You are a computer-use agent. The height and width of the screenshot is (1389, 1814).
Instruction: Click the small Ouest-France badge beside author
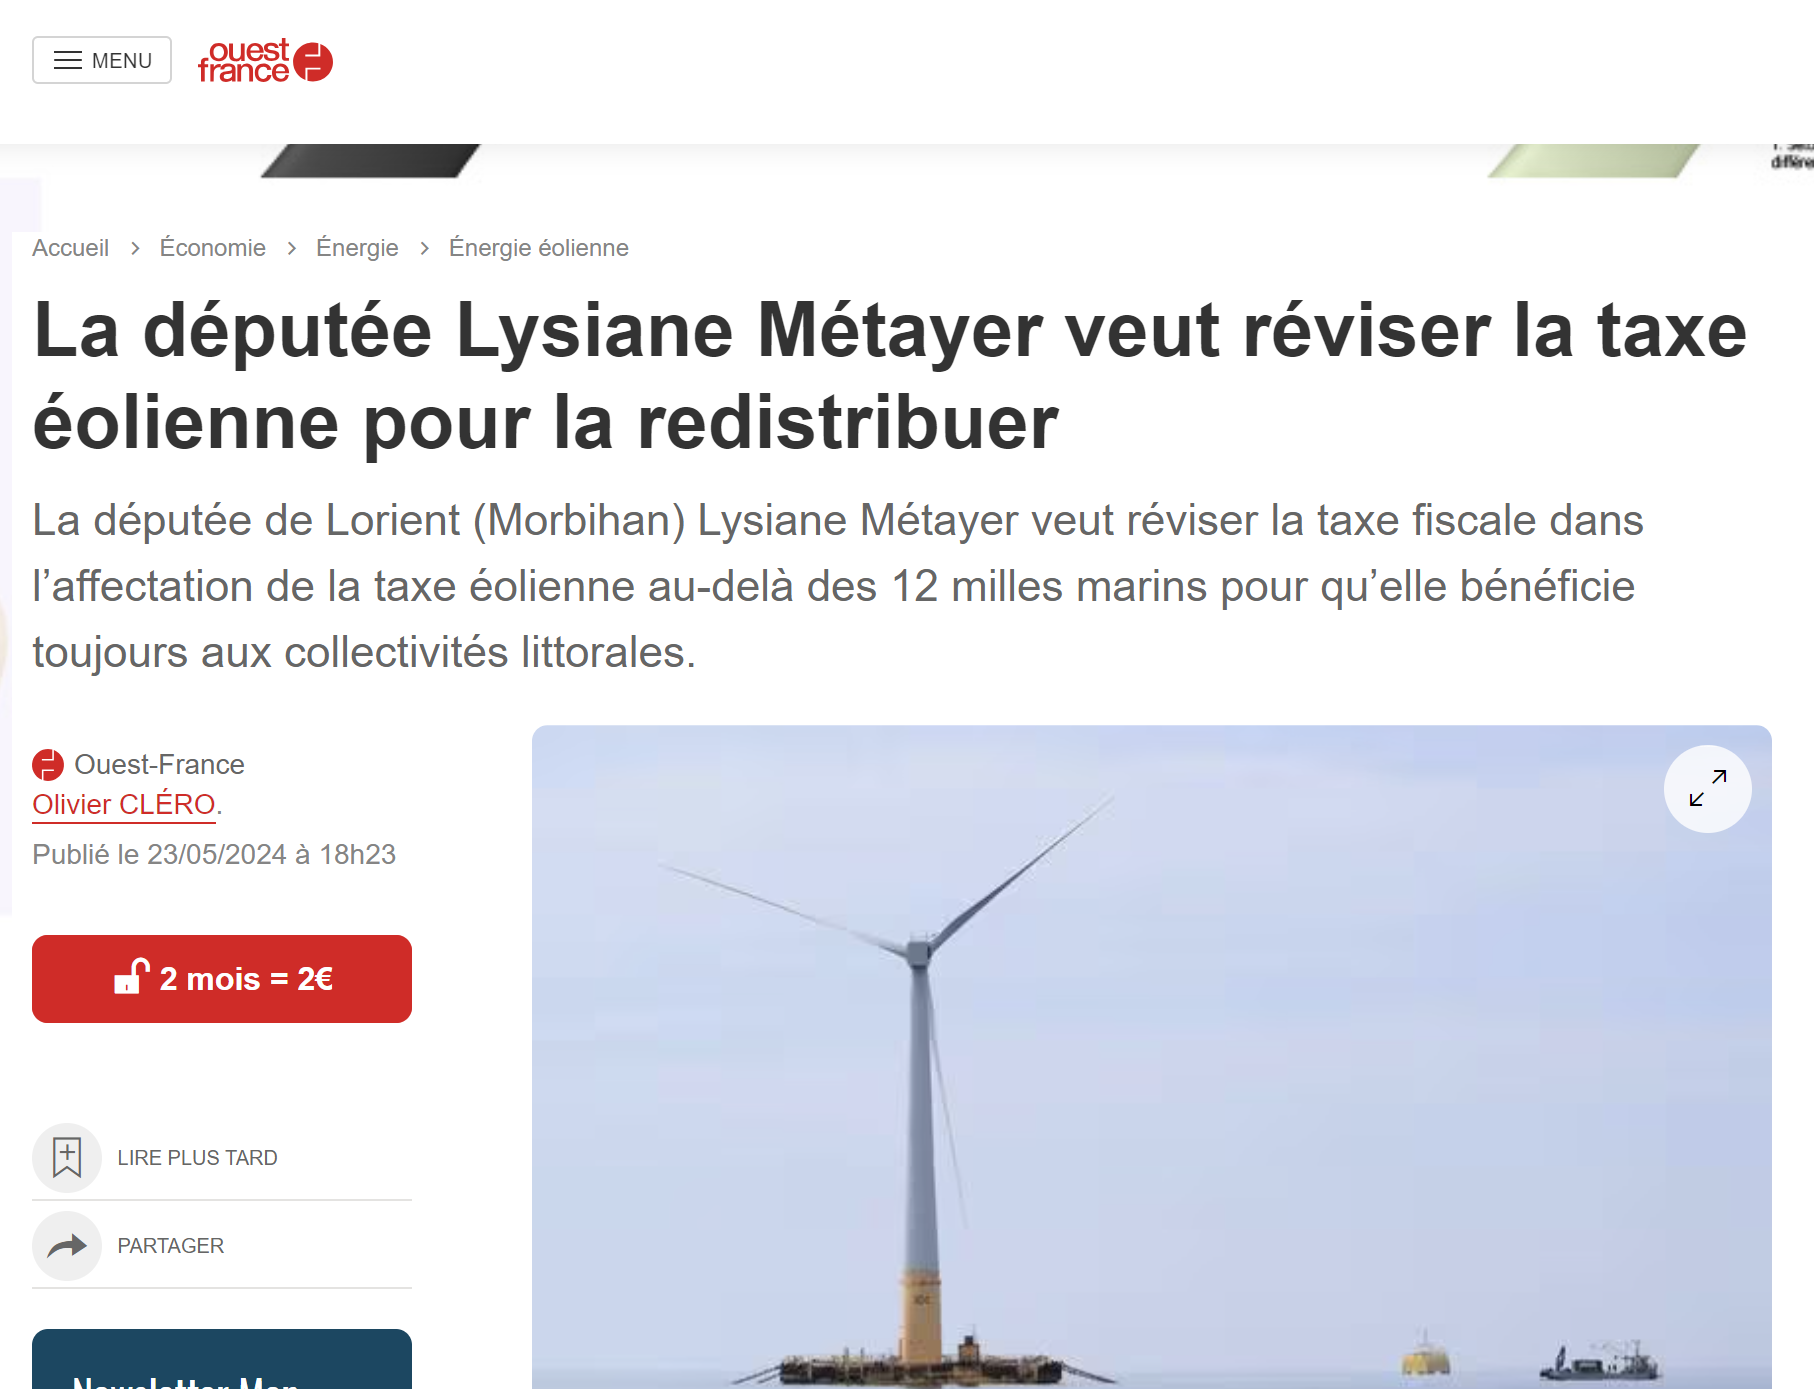point(48,765)
